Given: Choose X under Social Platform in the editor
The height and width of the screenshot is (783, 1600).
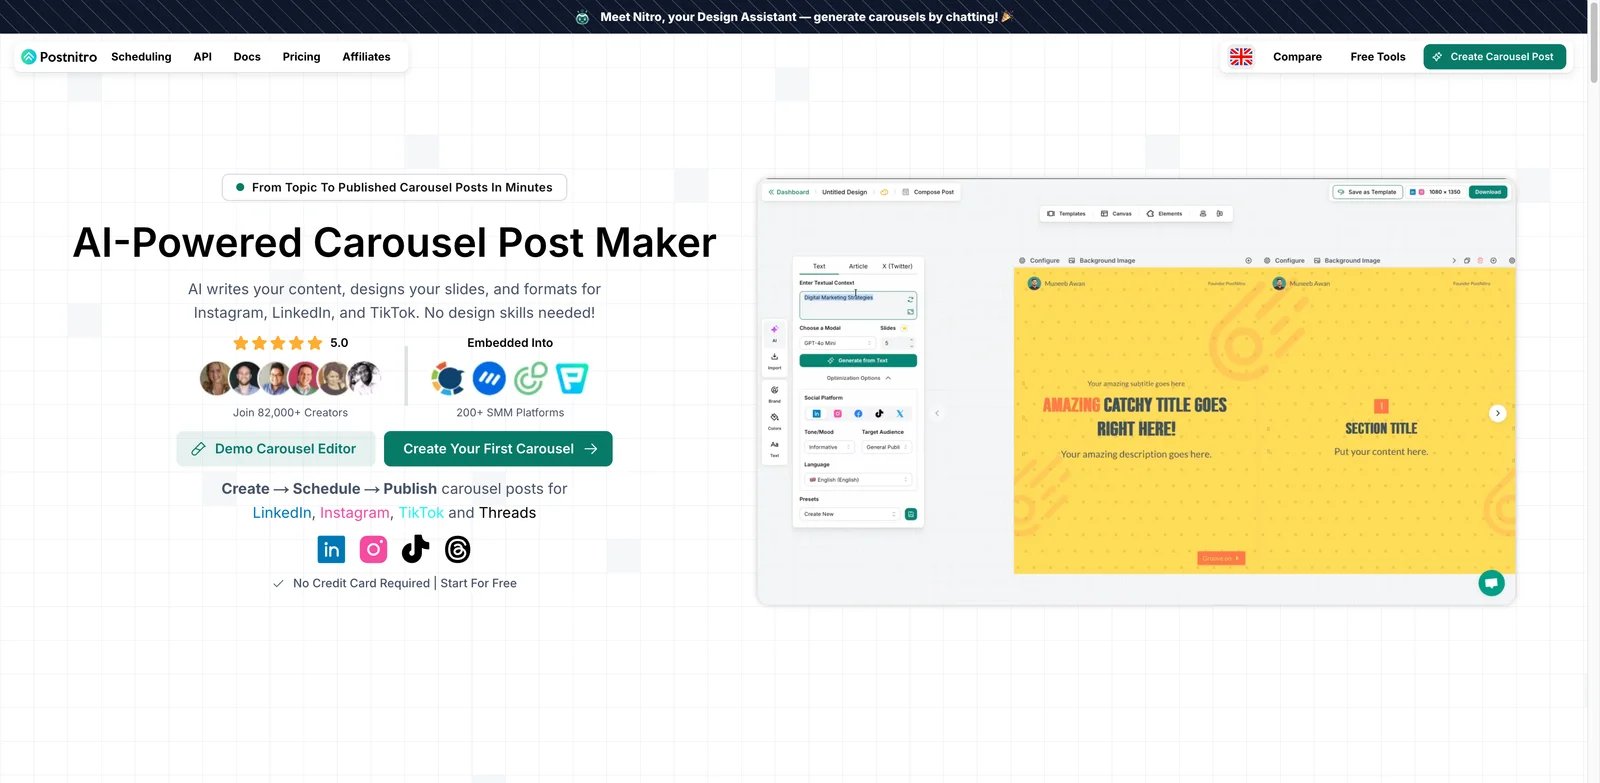Looking at the screenshot, I should coord(900,413).
